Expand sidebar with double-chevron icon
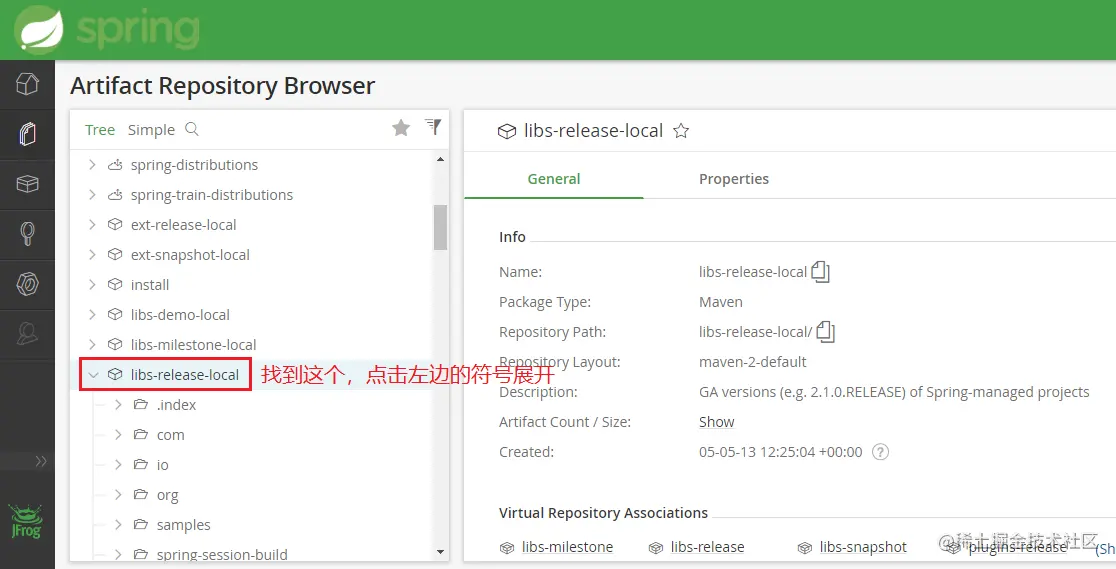 tap(41, 461)
